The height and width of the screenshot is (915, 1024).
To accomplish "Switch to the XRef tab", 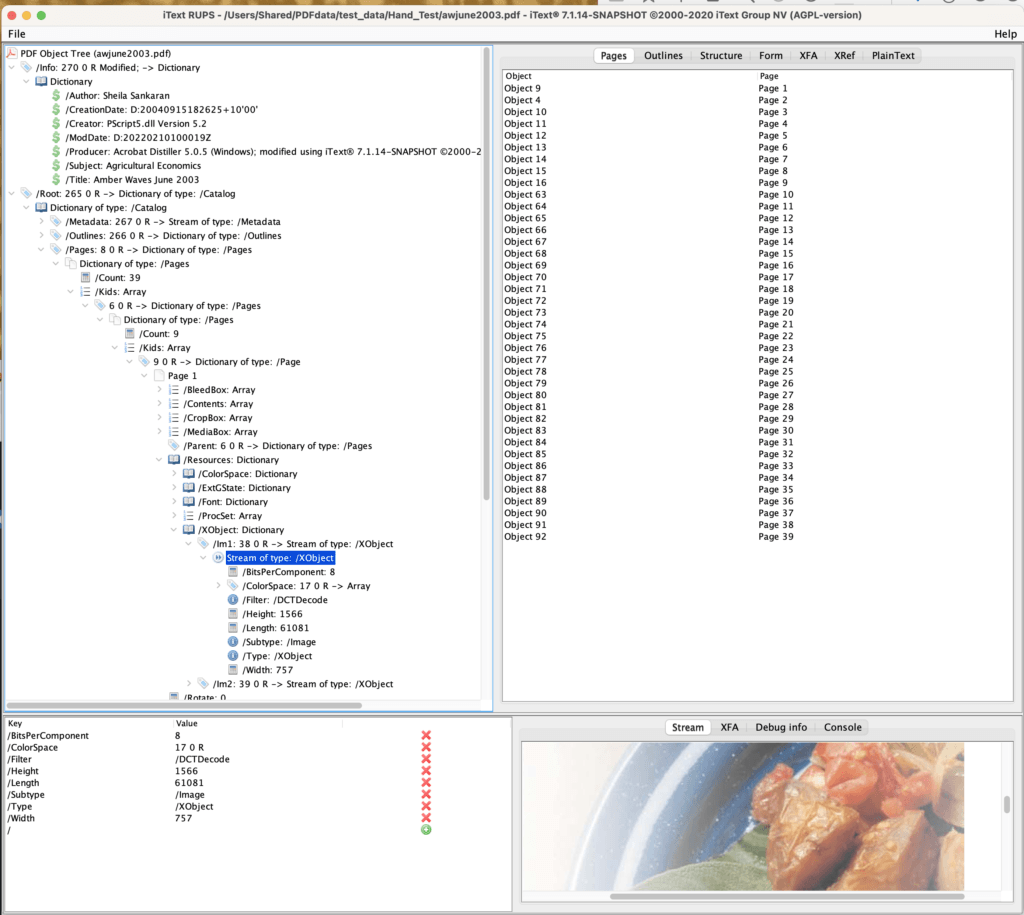I will [x=844, y=55].
